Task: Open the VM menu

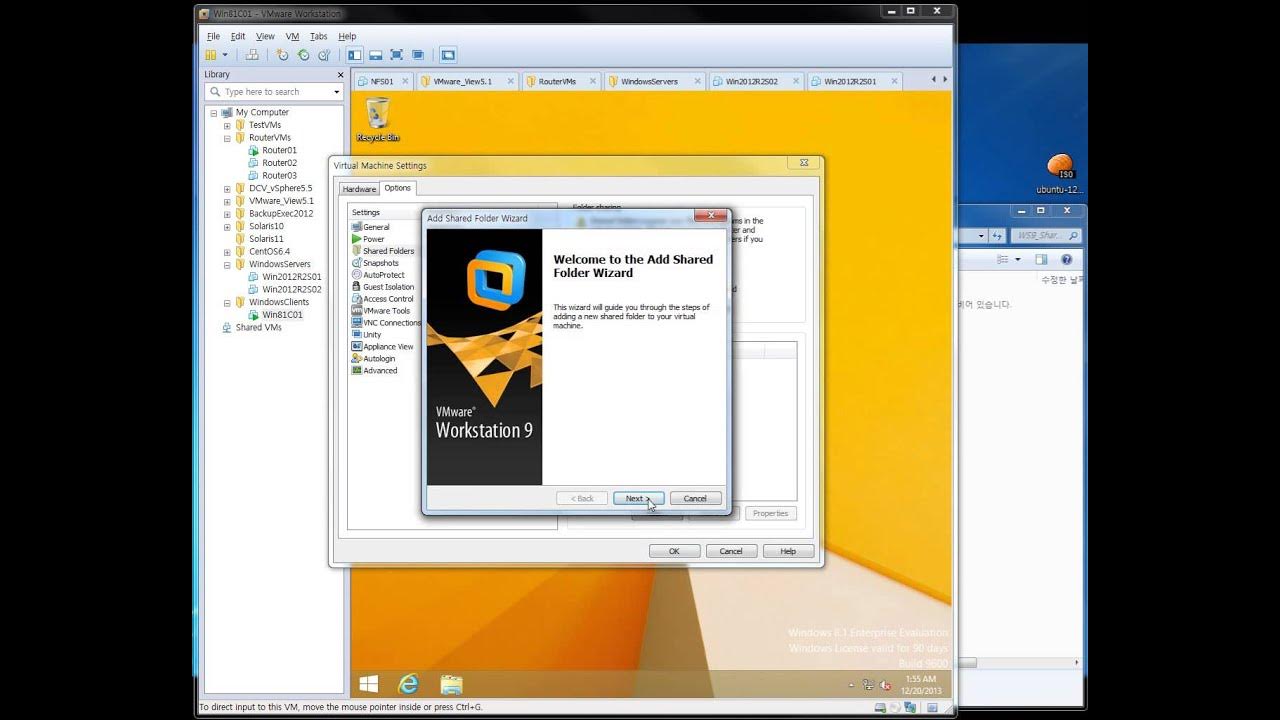Action: (x=292, y=36)
